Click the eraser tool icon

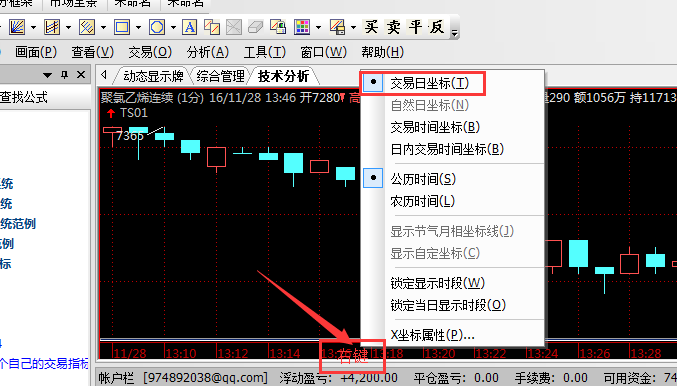tap(256, 27)
